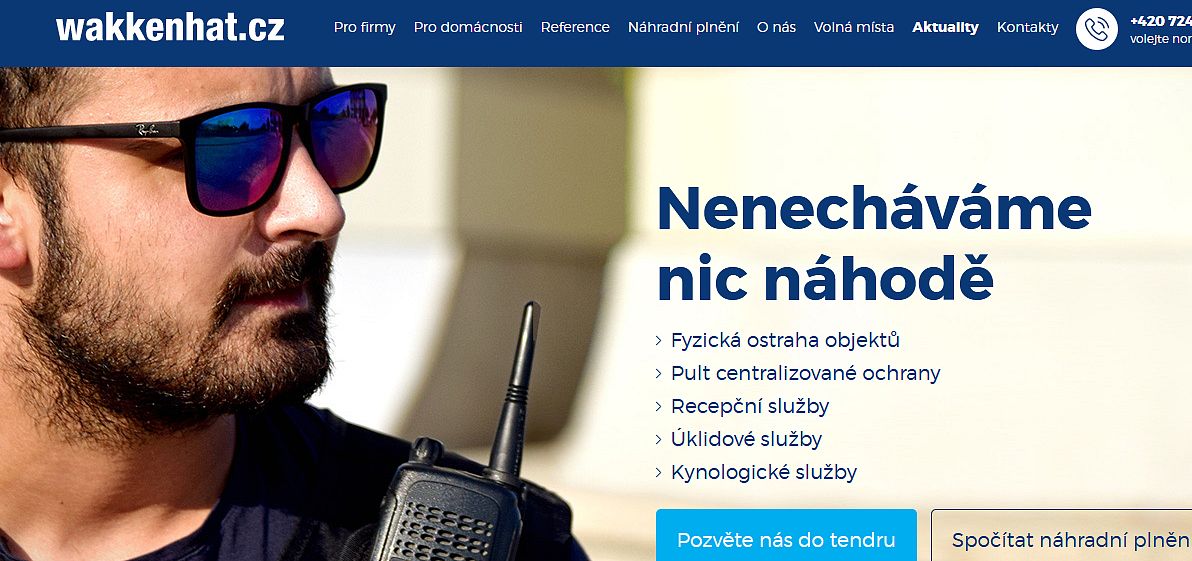Open Náhradní plnění in navigation
Viewport: 1192px width, 561px height.
pyautogui.click(x=683, y=27)
